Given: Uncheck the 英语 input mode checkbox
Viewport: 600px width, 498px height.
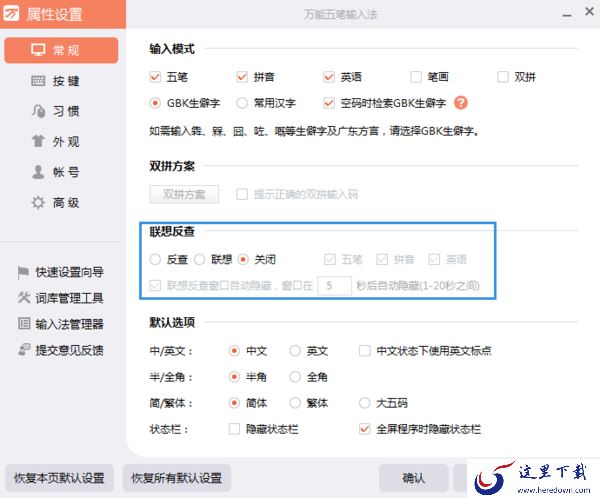Looking at the screenshot, I should 329,77.
